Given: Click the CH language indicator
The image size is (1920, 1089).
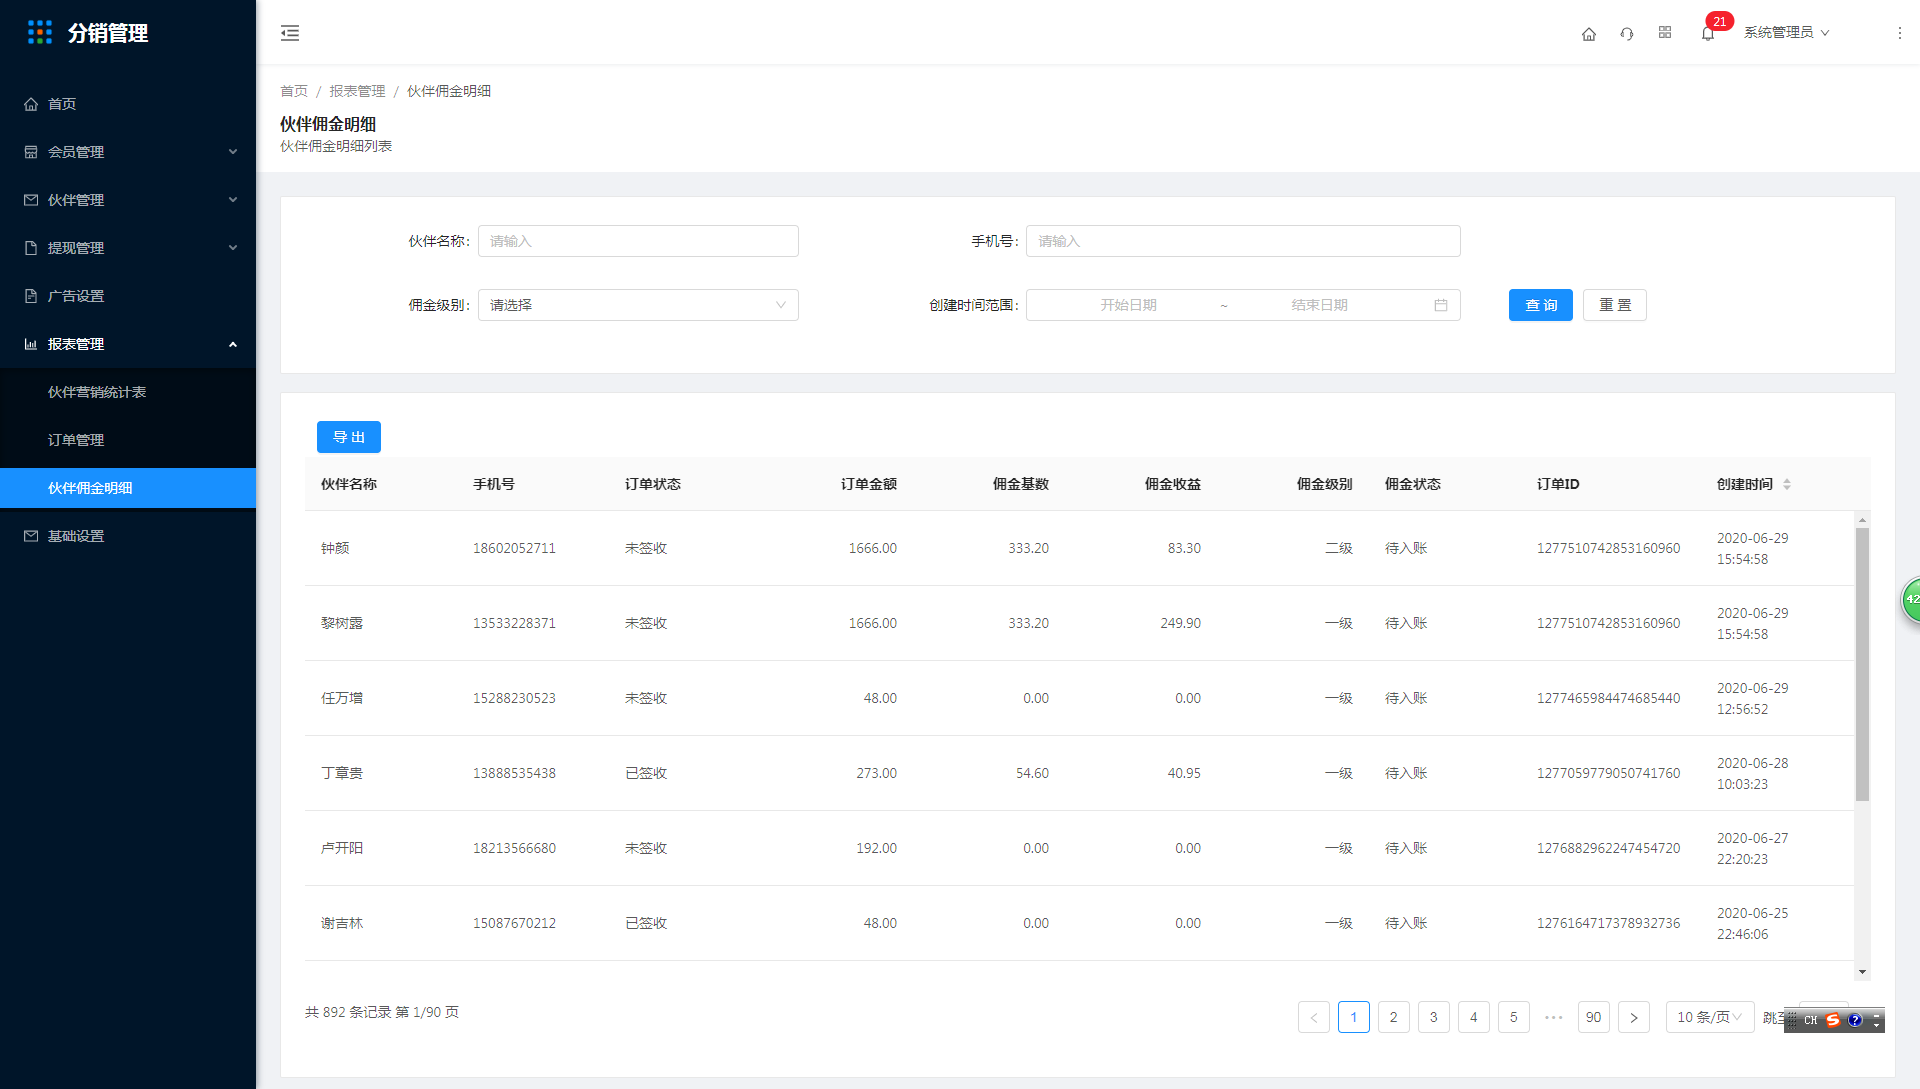Looking at the screenshot, I should click(1811, 1020).
